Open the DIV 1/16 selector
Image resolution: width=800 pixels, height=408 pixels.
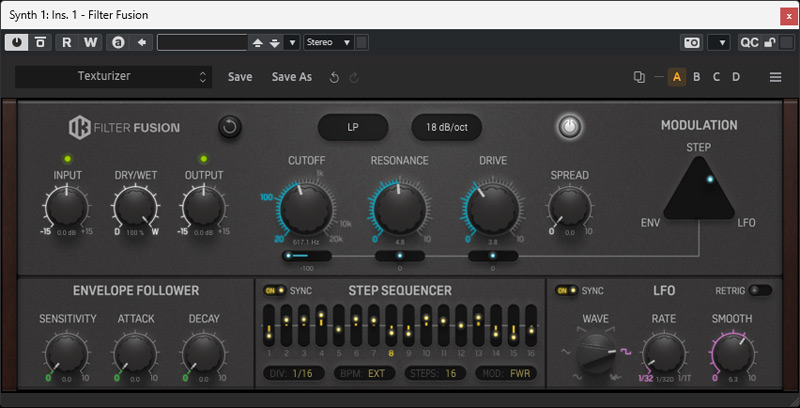pos(294,373)
